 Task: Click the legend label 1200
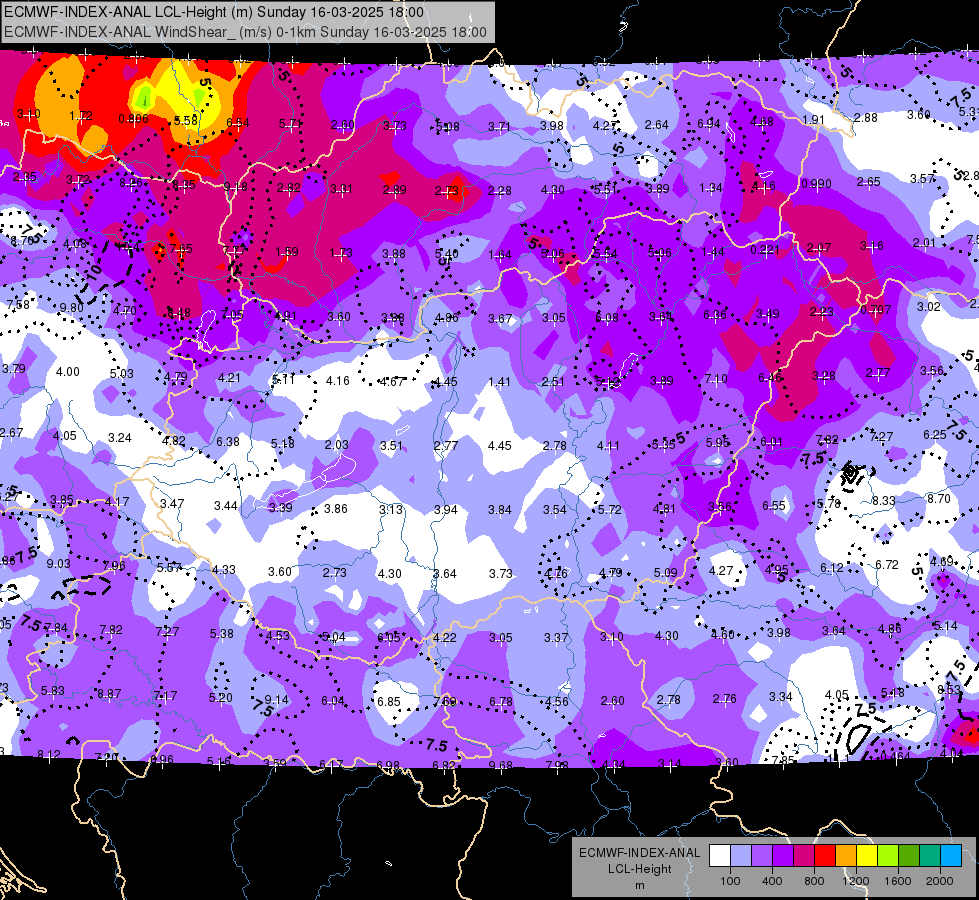point(855,881)
